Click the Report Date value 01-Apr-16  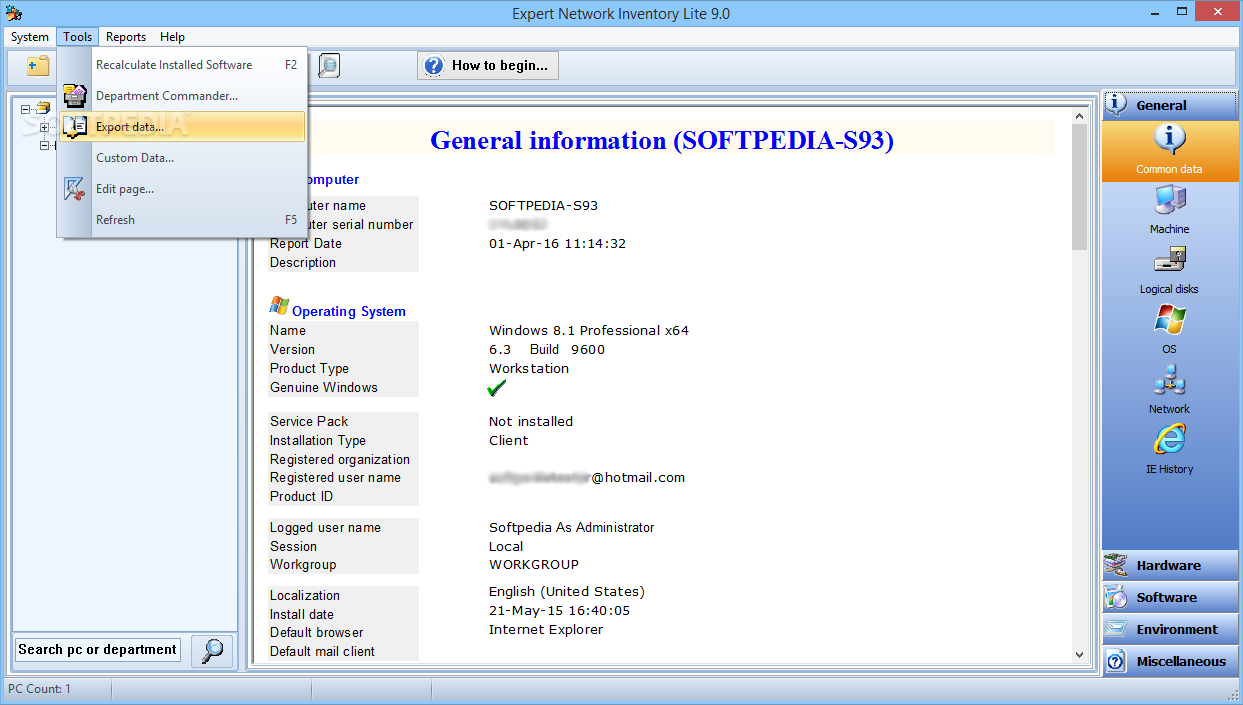pyautogui.click(x=557, y=244)
